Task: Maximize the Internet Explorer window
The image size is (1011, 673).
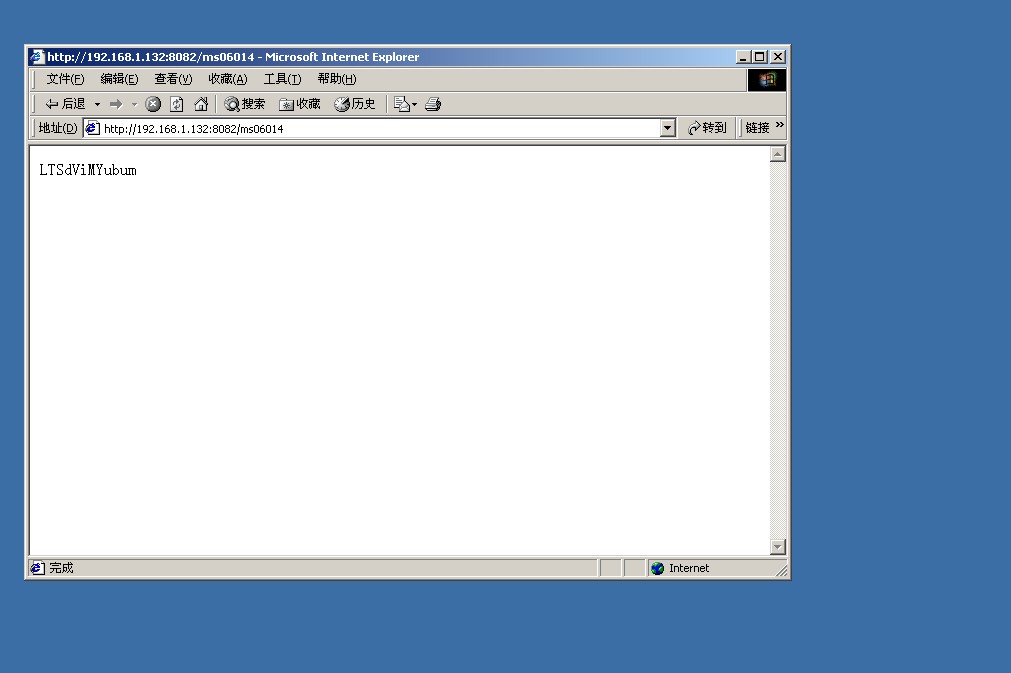Action: click(x=760, y=57)
